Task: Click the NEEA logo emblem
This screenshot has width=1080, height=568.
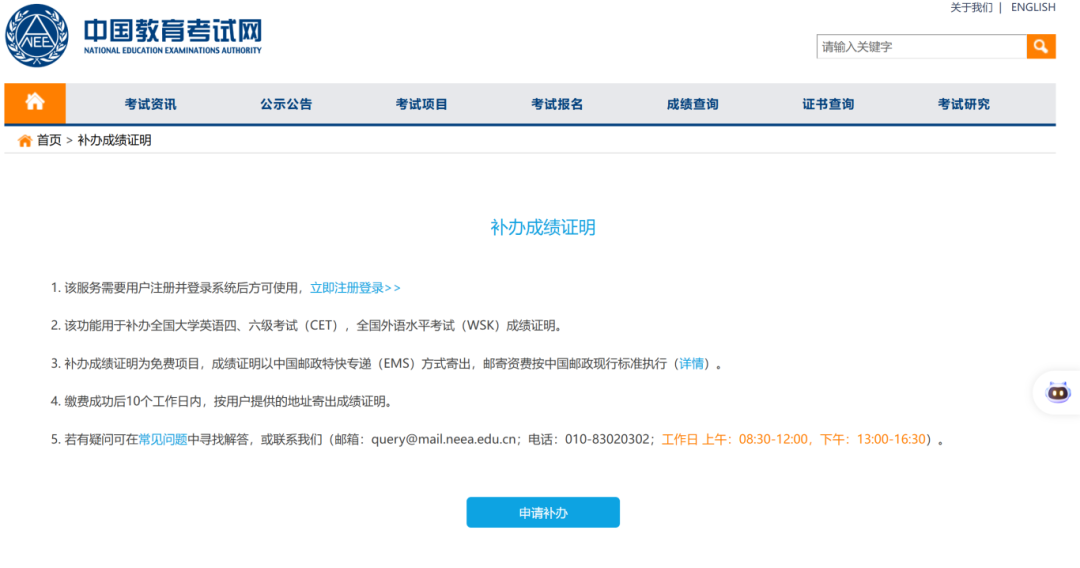Action: tap(37, 36)
